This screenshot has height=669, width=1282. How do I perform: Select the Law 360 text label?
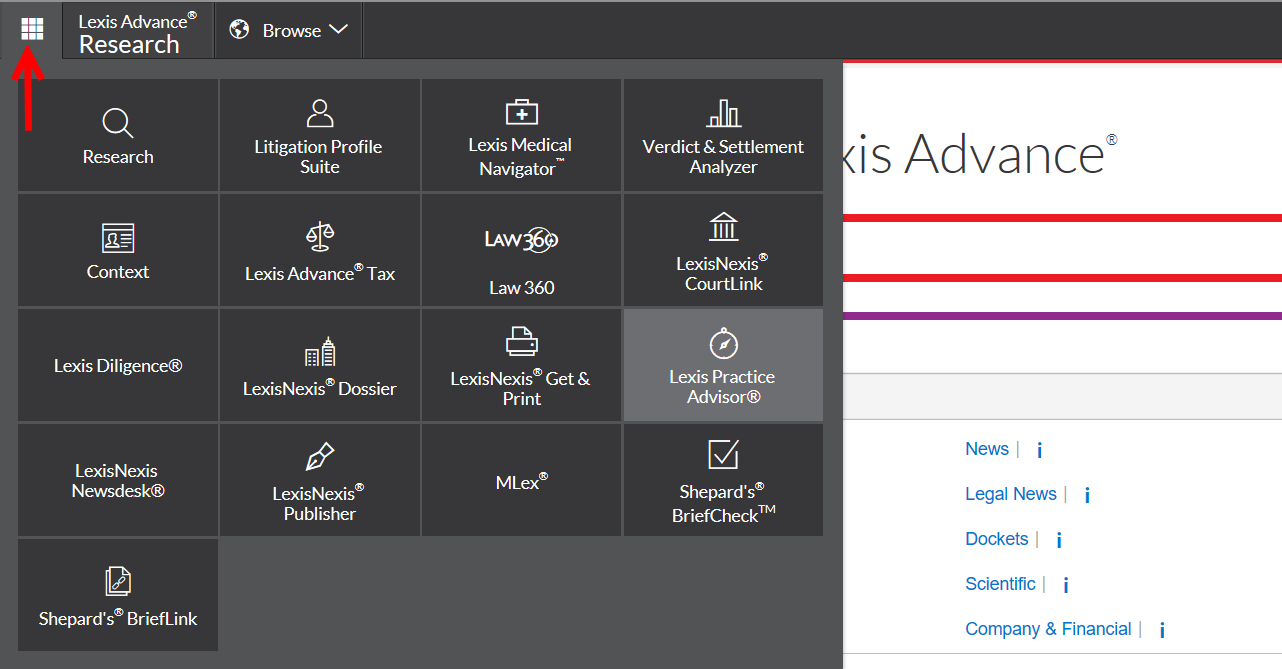click(522, 288)
